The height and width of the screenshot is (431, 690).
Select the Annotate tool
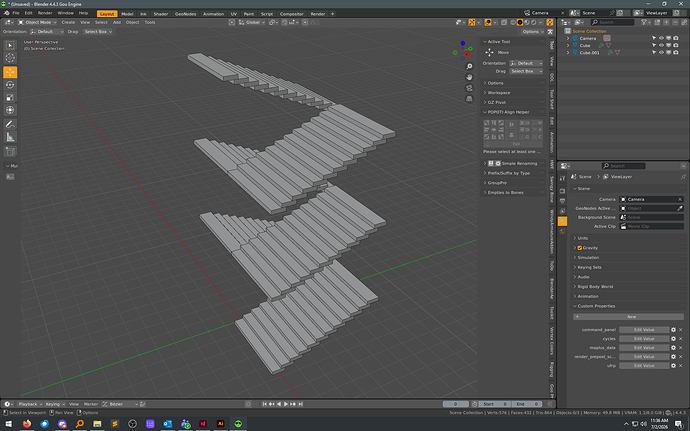coord(10,125)
